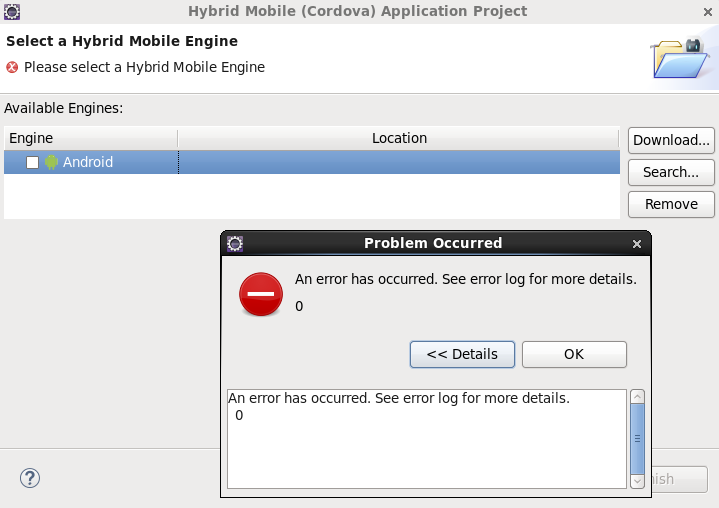Click the details scrollbar up arrow
The image size is (719, 508).
click(637, 398)
